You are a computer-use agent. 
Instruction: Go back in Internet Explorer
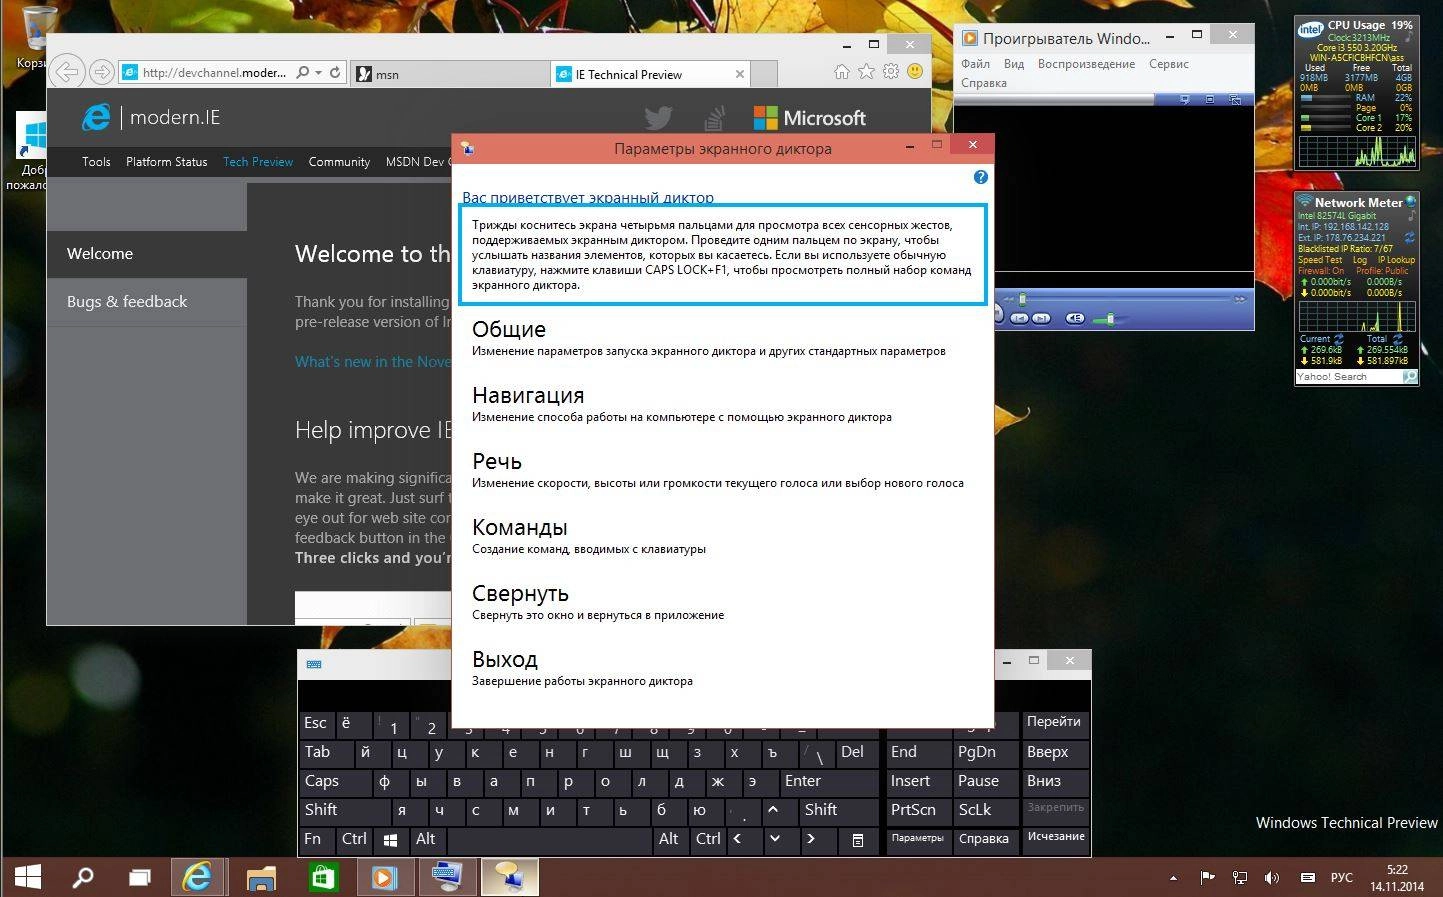pos(66,72)
